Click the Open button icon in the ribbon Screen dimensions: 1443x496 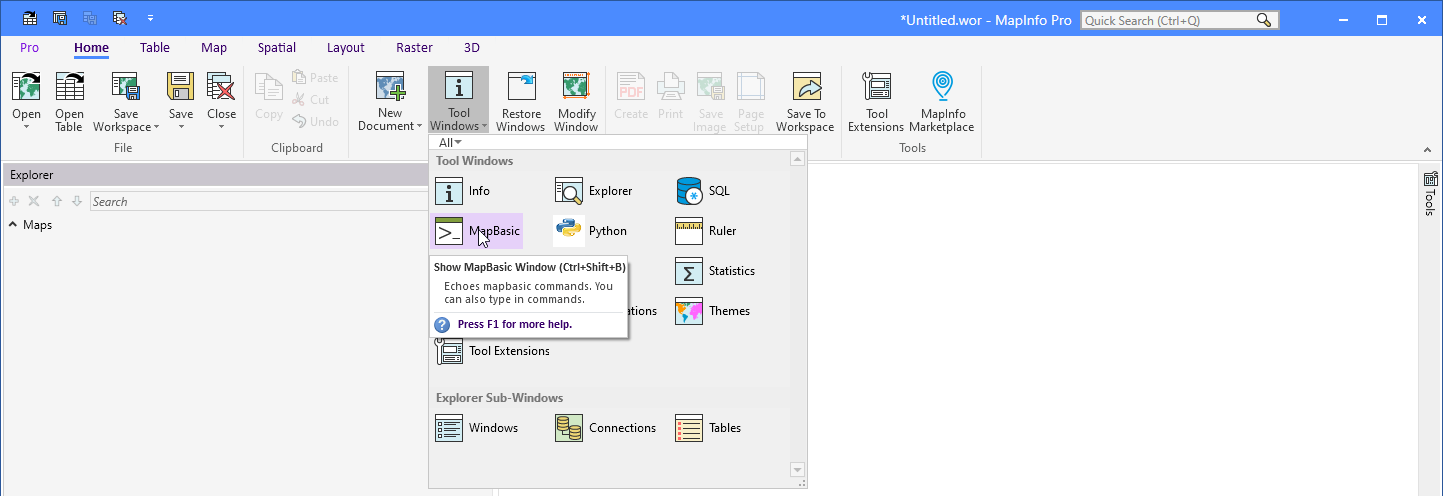tap(27, 87)
